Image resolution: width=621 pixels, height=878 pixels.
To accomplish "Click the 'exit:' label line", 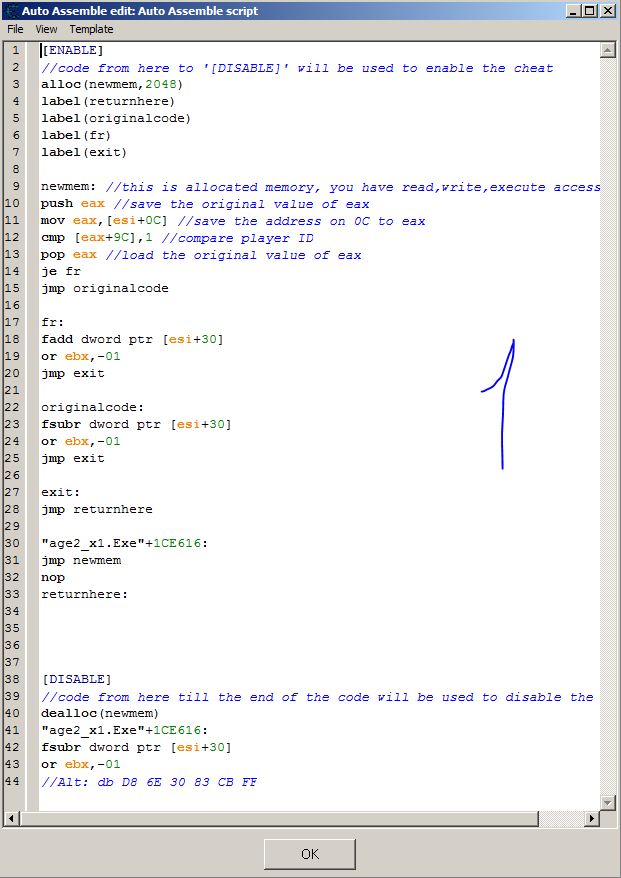I will click(x=60, y=492).
